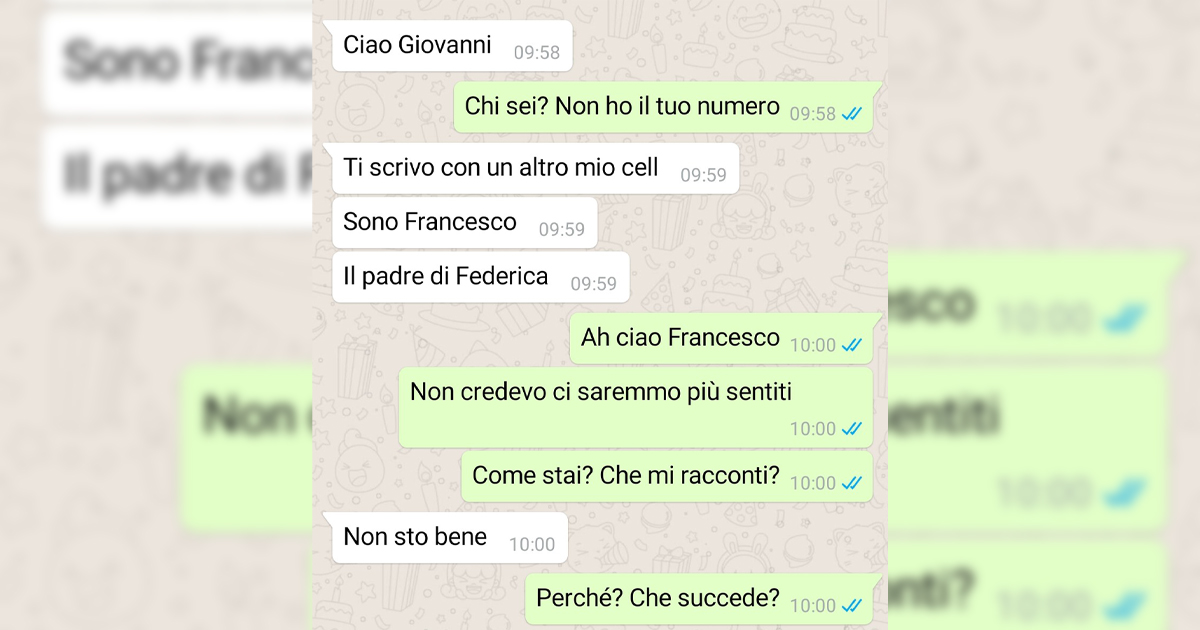Tap the 'Come stai? Che mi racconti?' message
Screen dimensions: 1200x630
pyautogui.click(x=667, y=476)
